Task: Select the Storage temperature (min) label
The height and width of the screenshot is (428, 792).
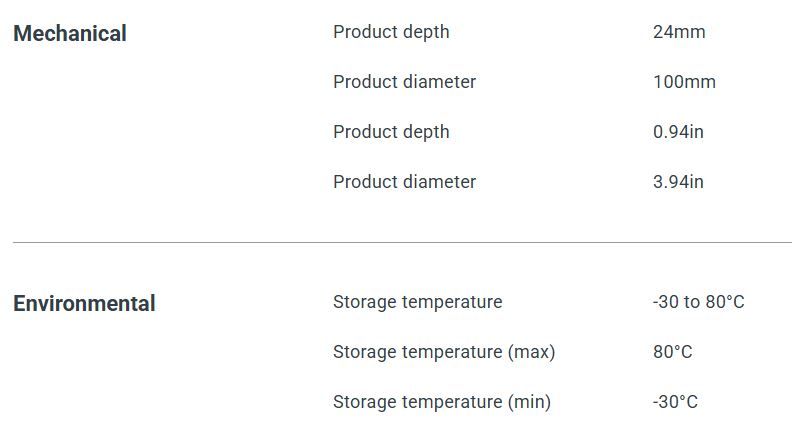Action: [441, 402]
